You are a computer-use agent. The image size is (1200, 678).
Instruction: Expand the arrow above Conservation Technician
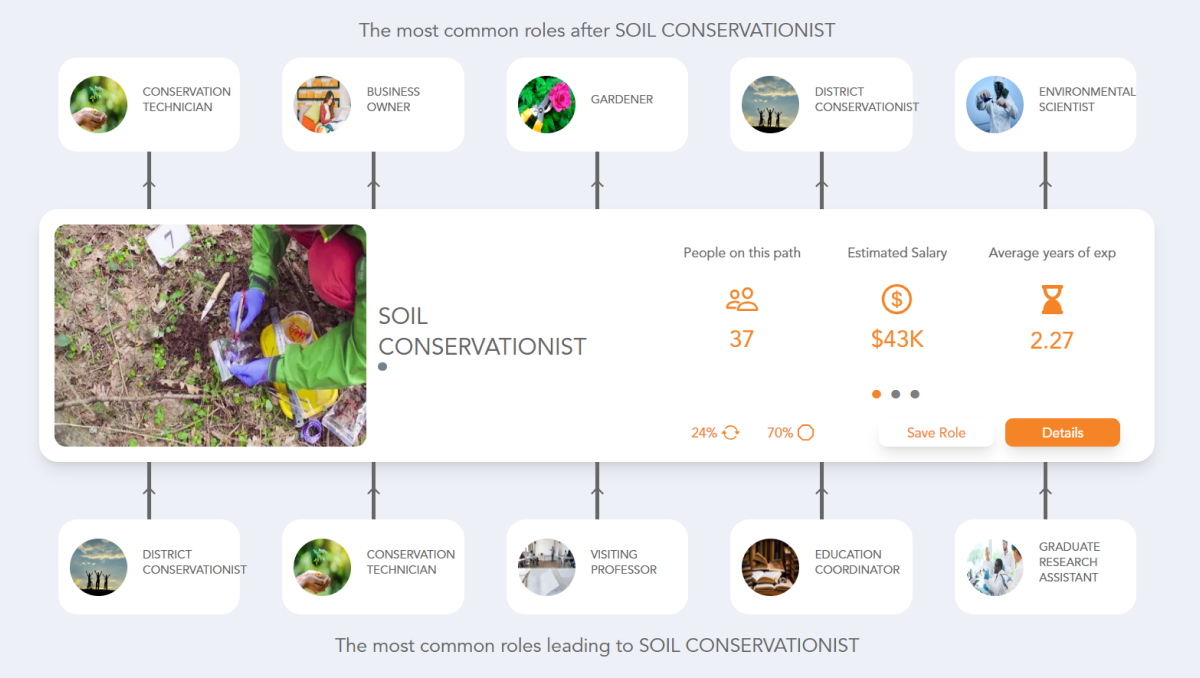point(149,185)
